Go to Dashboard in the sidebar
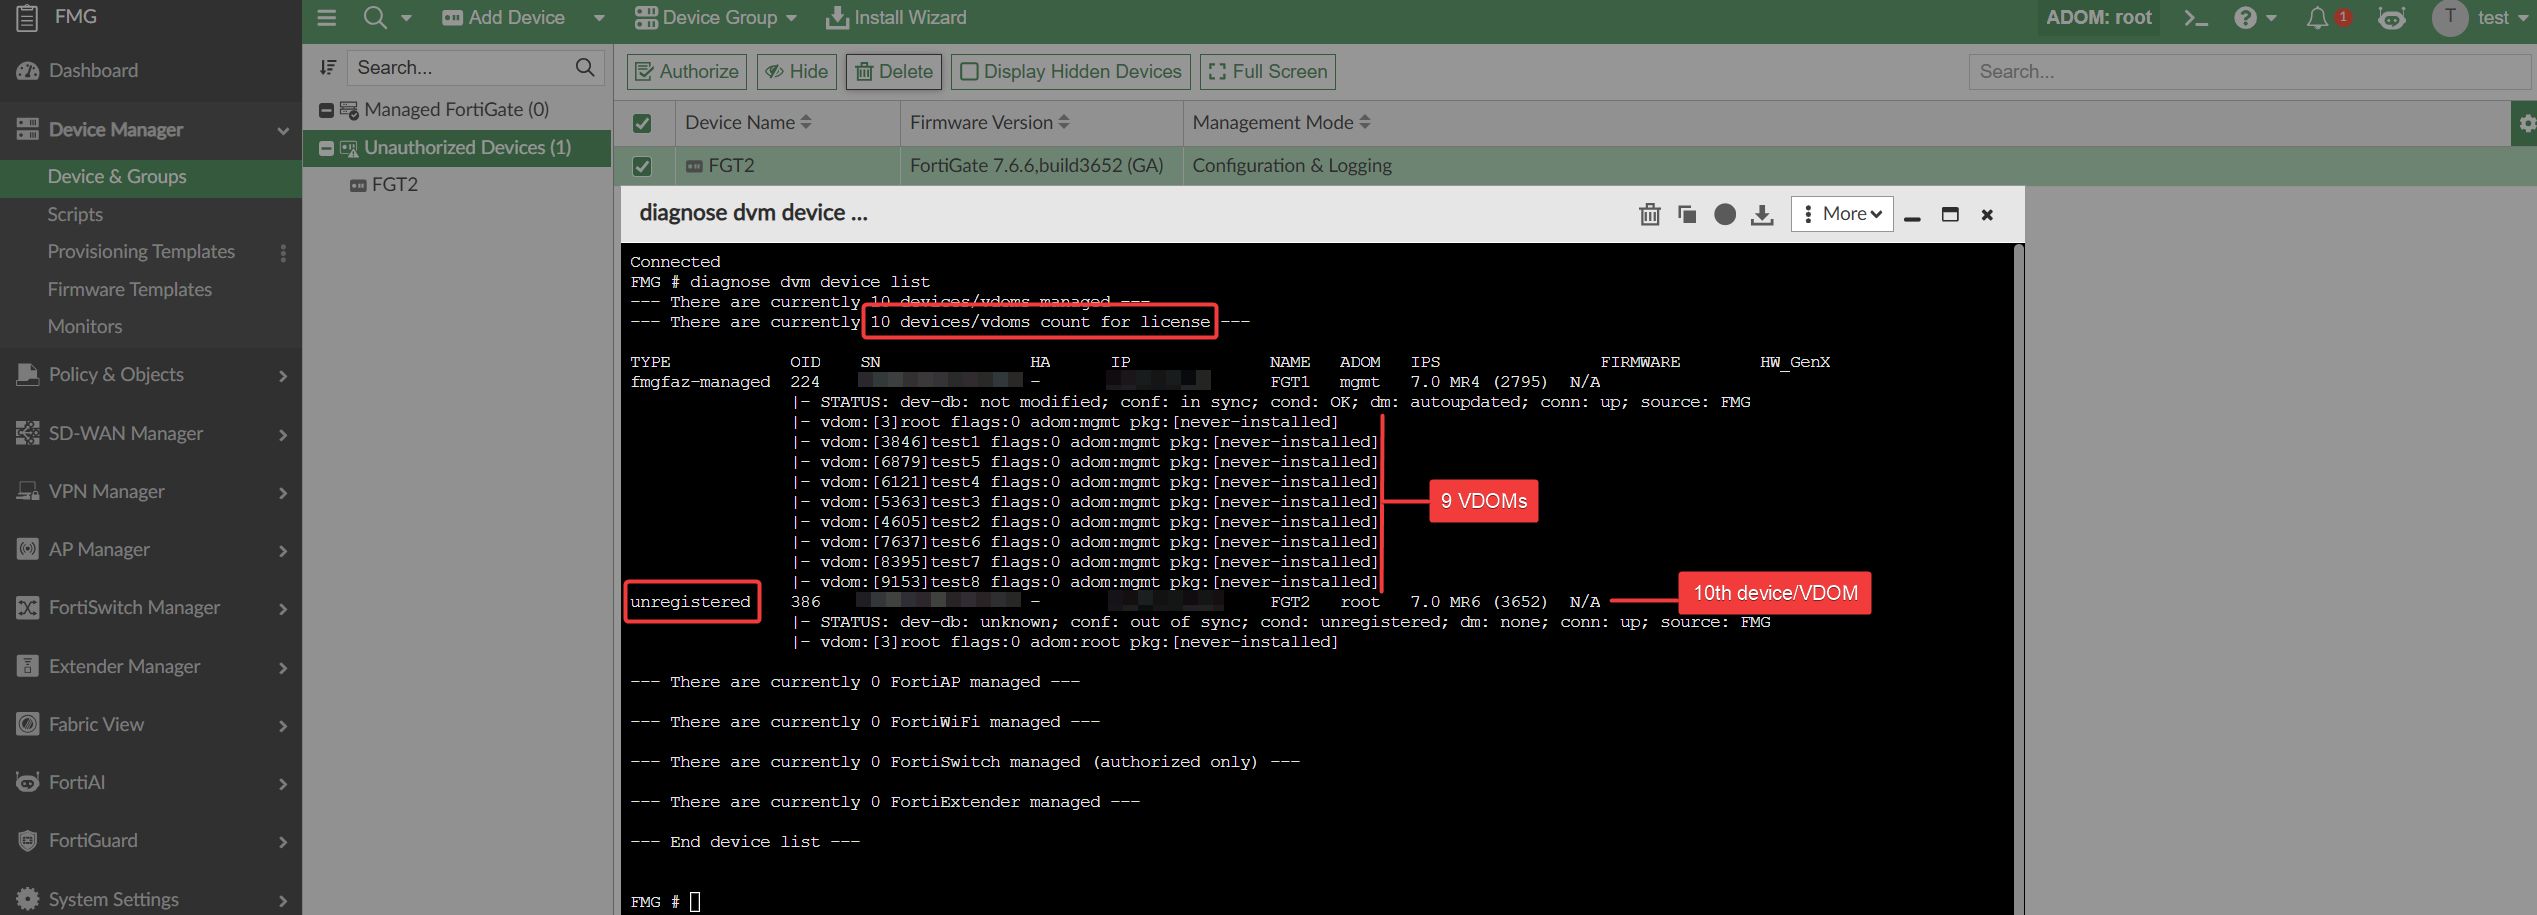 click(x=94, y=71)
